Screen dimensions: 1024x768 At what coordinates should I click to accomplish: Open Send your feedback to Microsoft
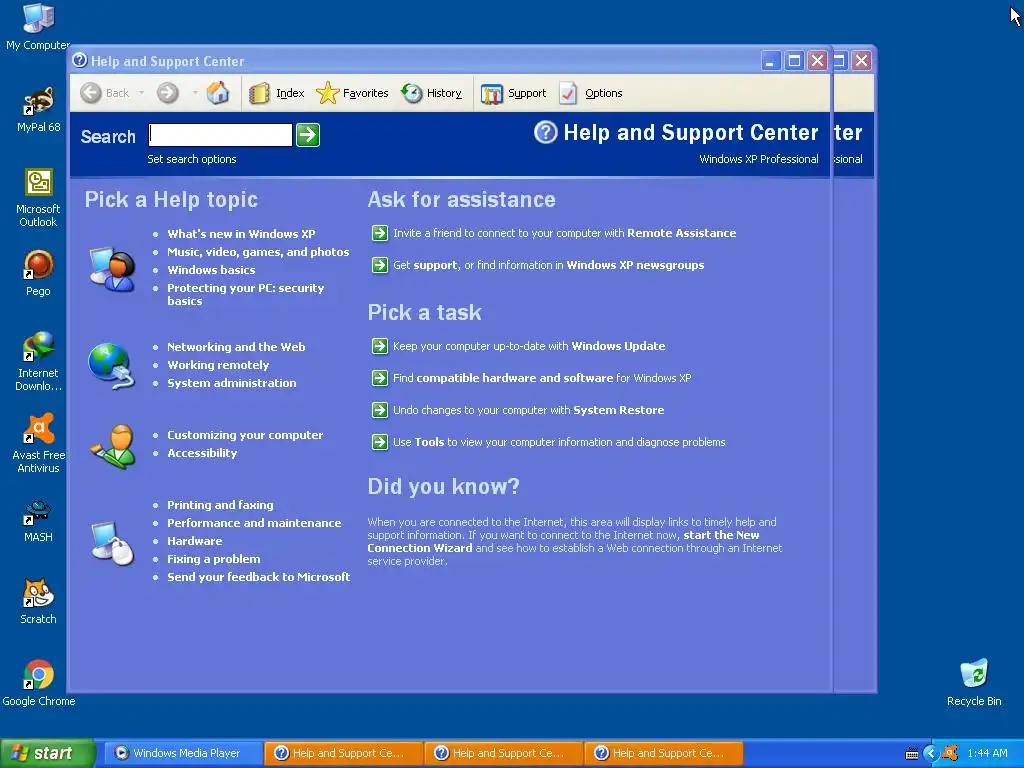pos(259,577)
